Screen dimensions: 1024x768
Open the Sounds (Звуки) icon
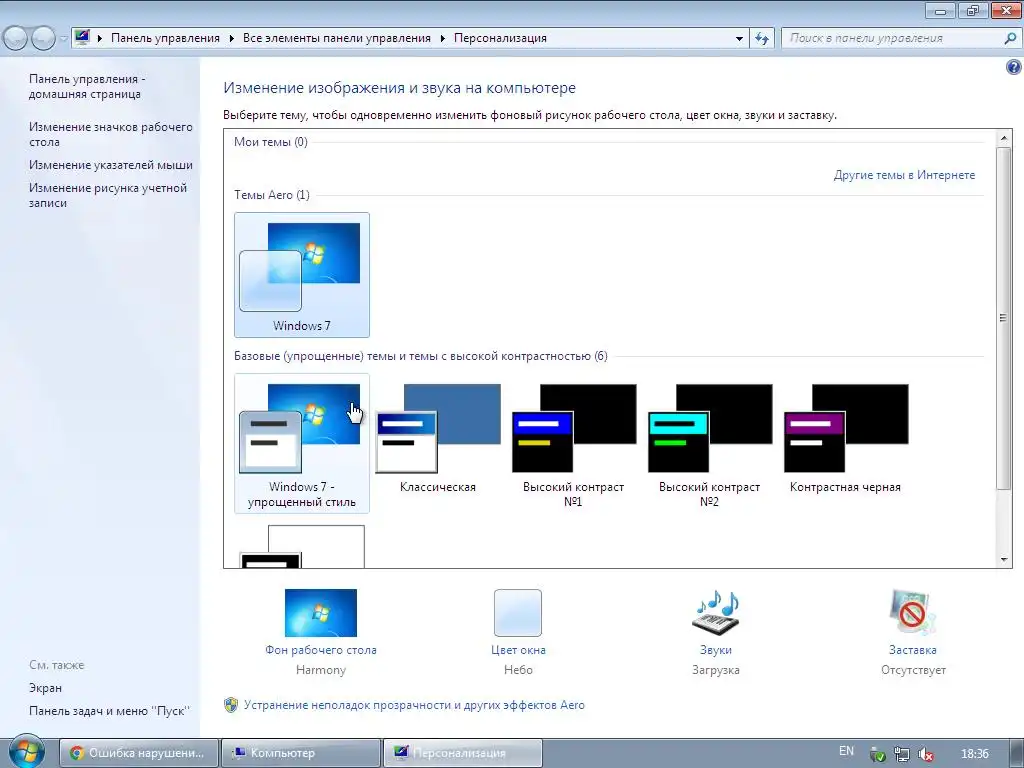tap(716, 613)
